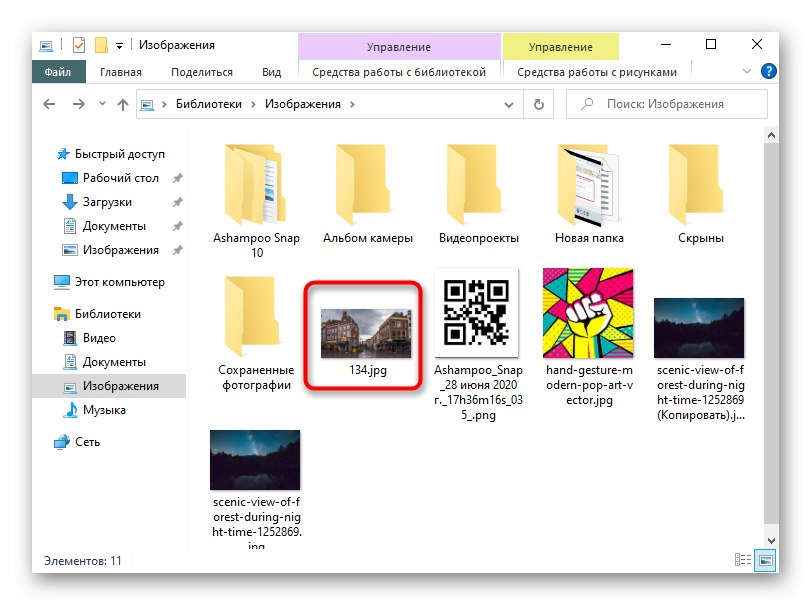Open the recent locations dropdown arrow

[102, 104]
